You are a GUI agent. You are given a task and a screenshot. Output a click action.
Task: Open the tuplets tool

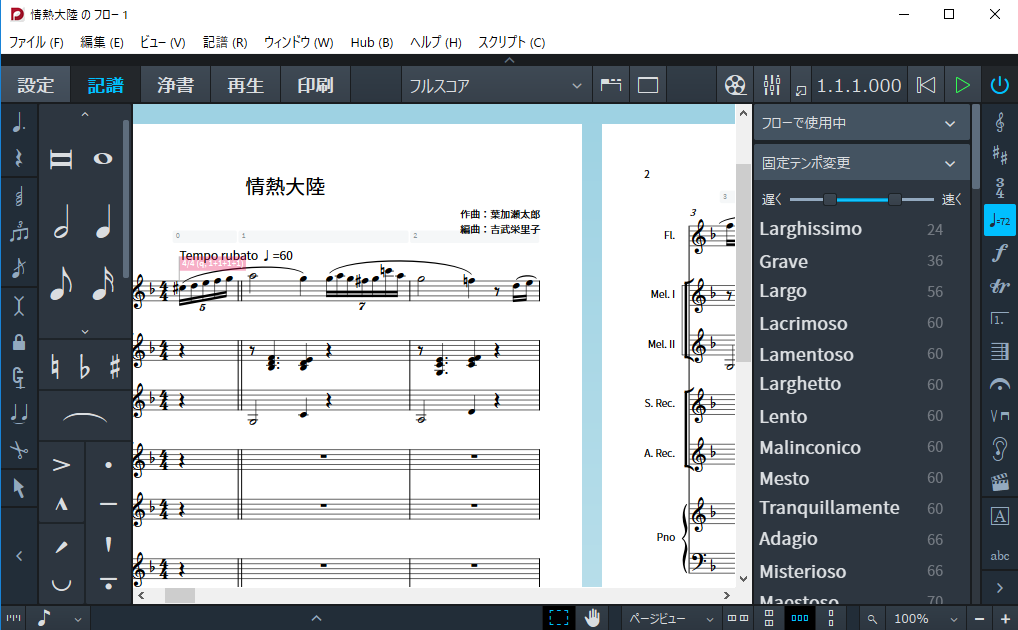(x=19, y=231)
